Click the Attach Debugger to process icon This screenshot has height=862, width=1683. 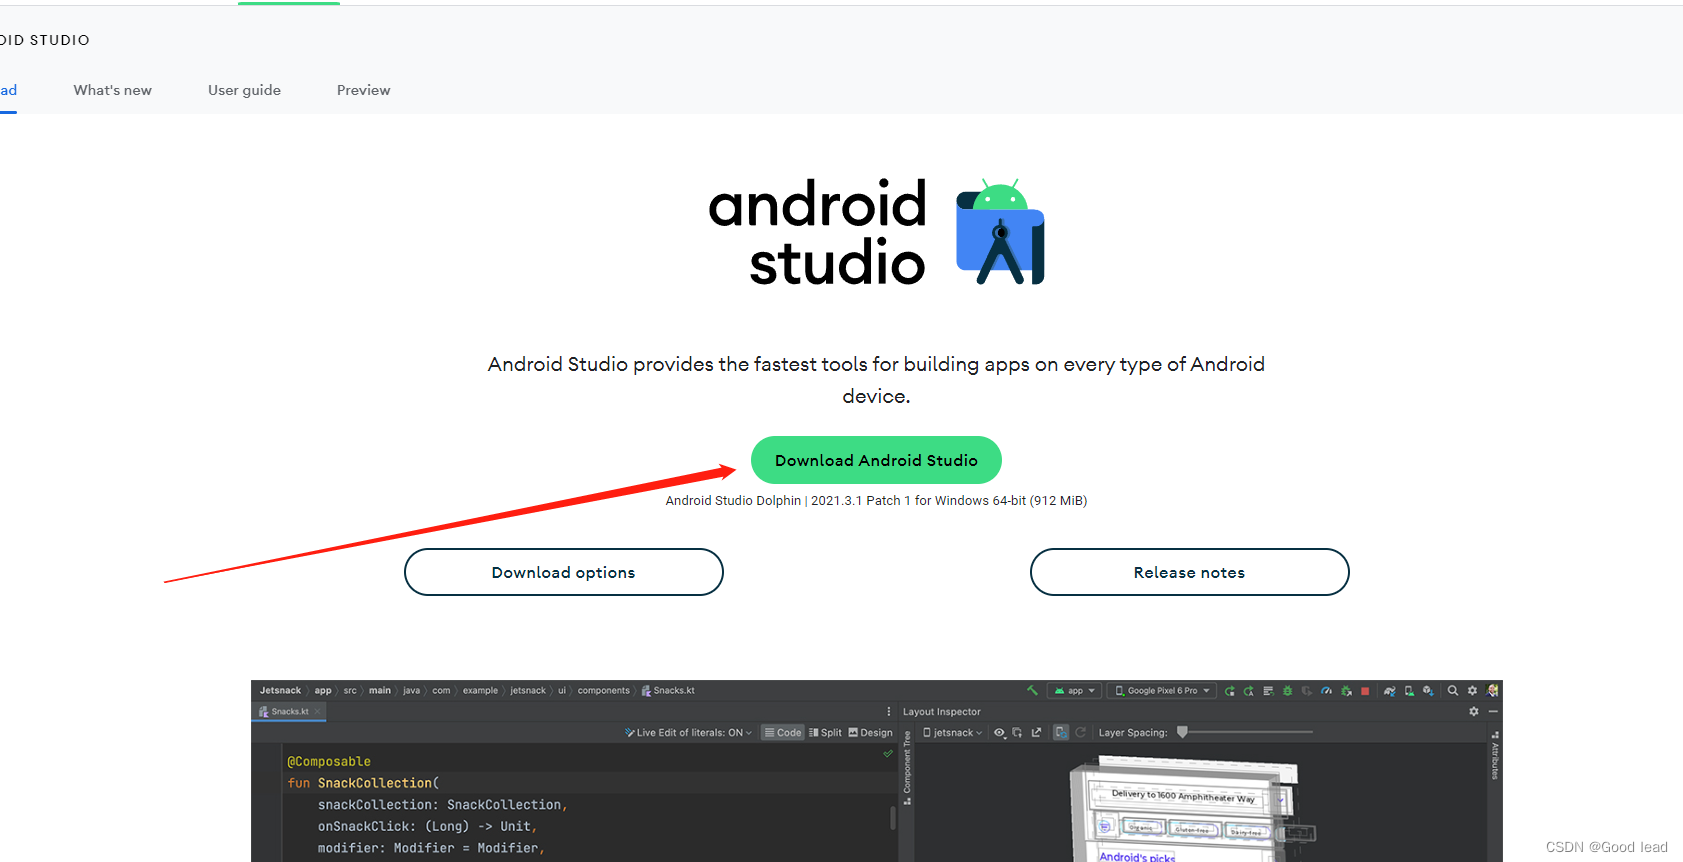[x=1346, y=691]
